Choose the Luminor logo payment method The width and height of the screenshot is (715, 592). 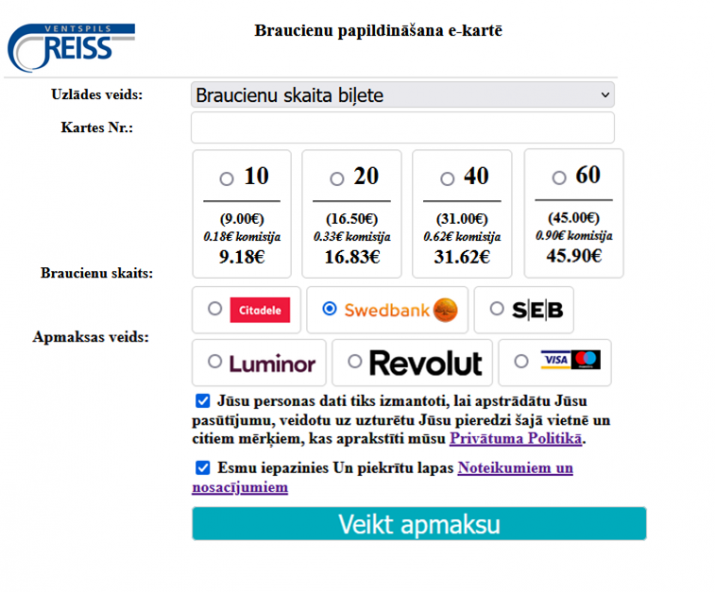coord(272,364)
